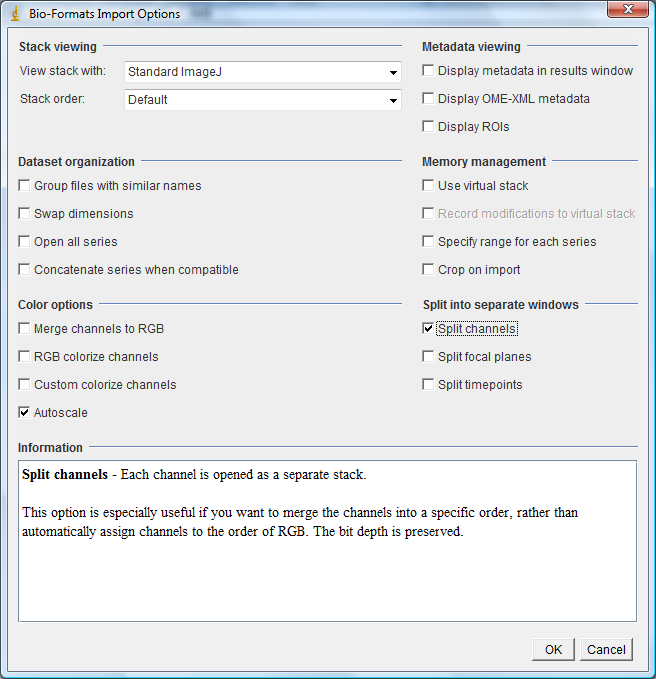Check Specify range for each series
The height and width of the screenshot is (679, 656).
coord(429,242)
